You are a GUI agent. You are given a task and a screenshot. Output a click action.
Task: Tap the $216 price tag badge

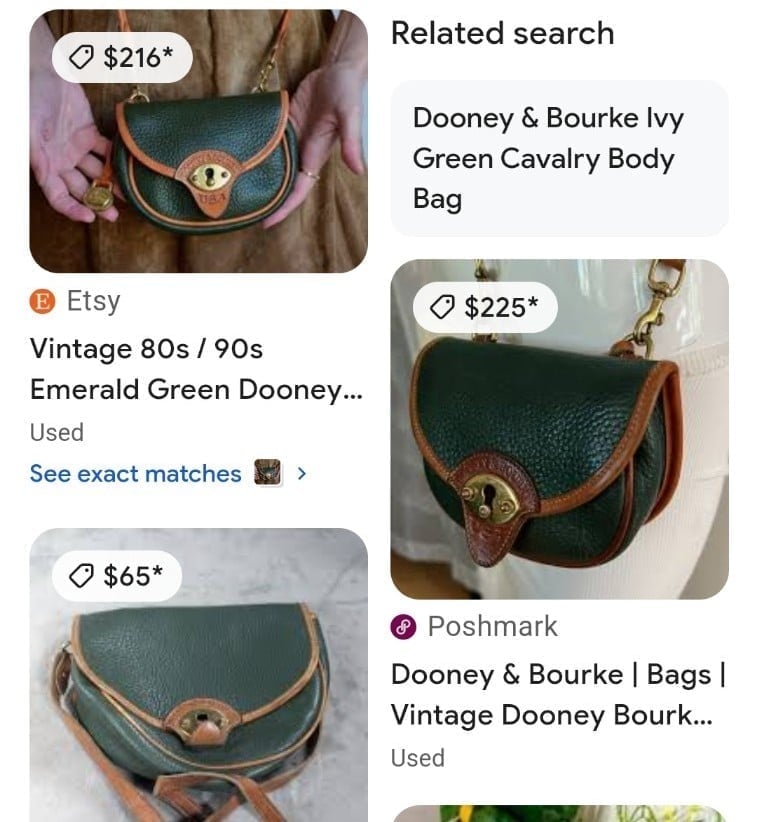122,57
